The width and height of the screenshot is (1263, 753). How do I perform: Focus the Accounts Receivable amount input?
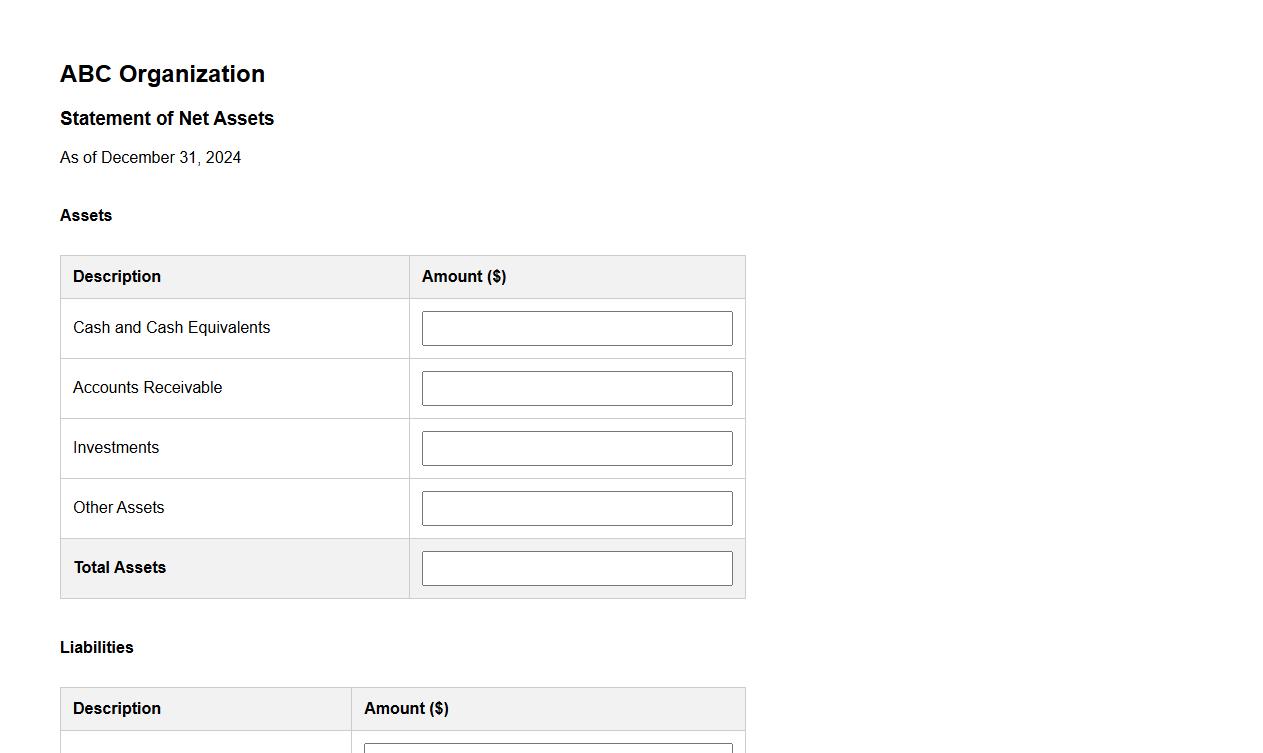coord(576,388)
